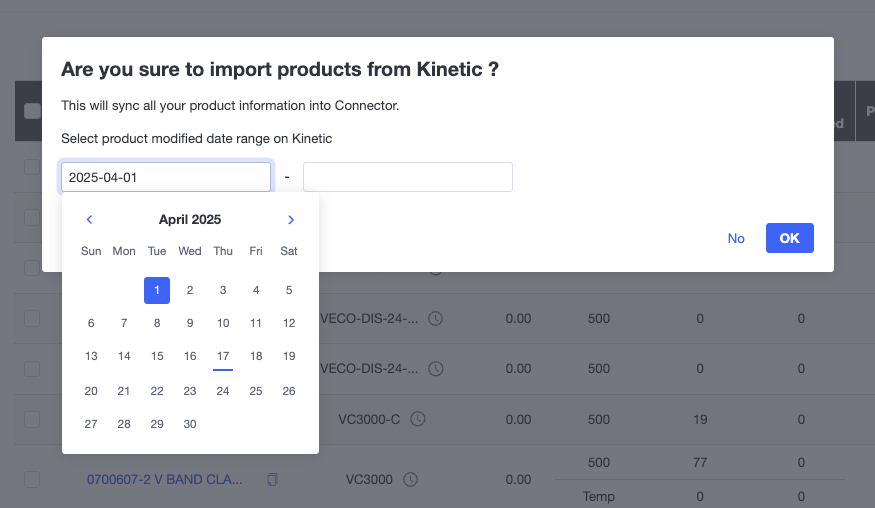This screenshot has height=508, width=875.
Task: Click the empty end date input field
Action: 408,177
